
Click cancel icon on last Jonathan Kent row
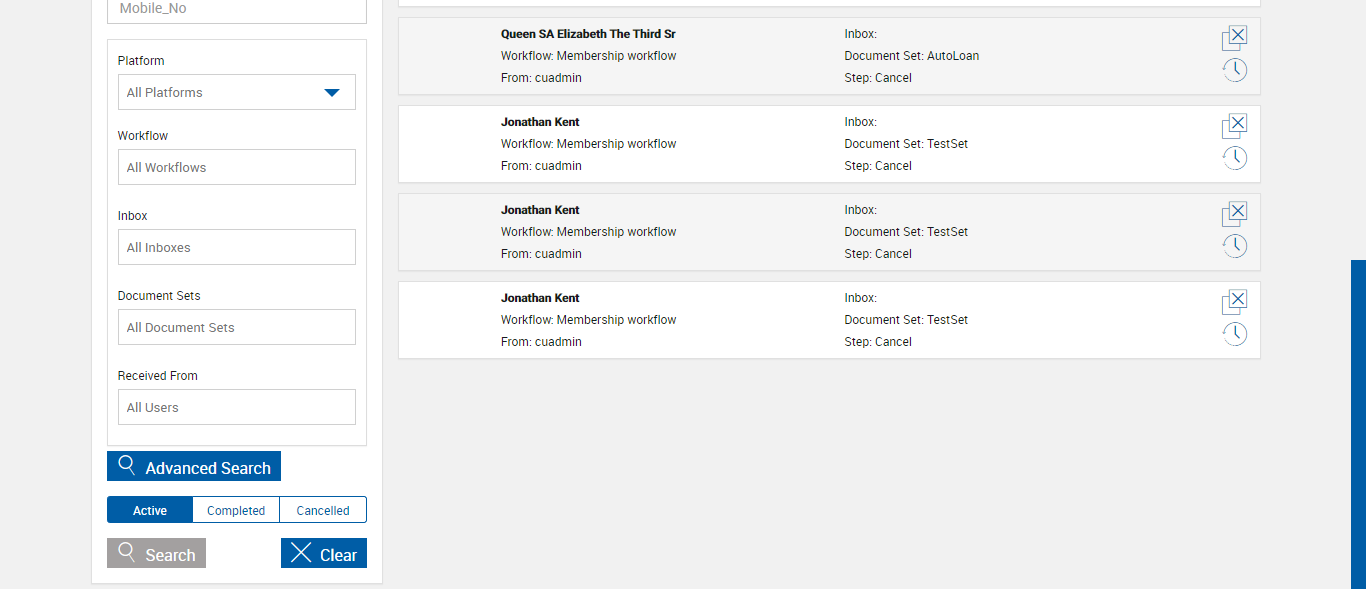(x=1235, y=302)
